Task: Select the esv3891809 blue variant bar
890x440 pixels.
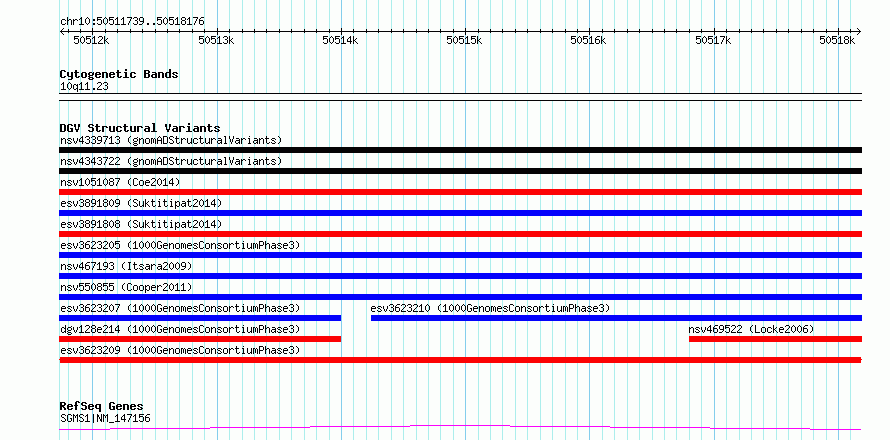Action: click(460, 213)
